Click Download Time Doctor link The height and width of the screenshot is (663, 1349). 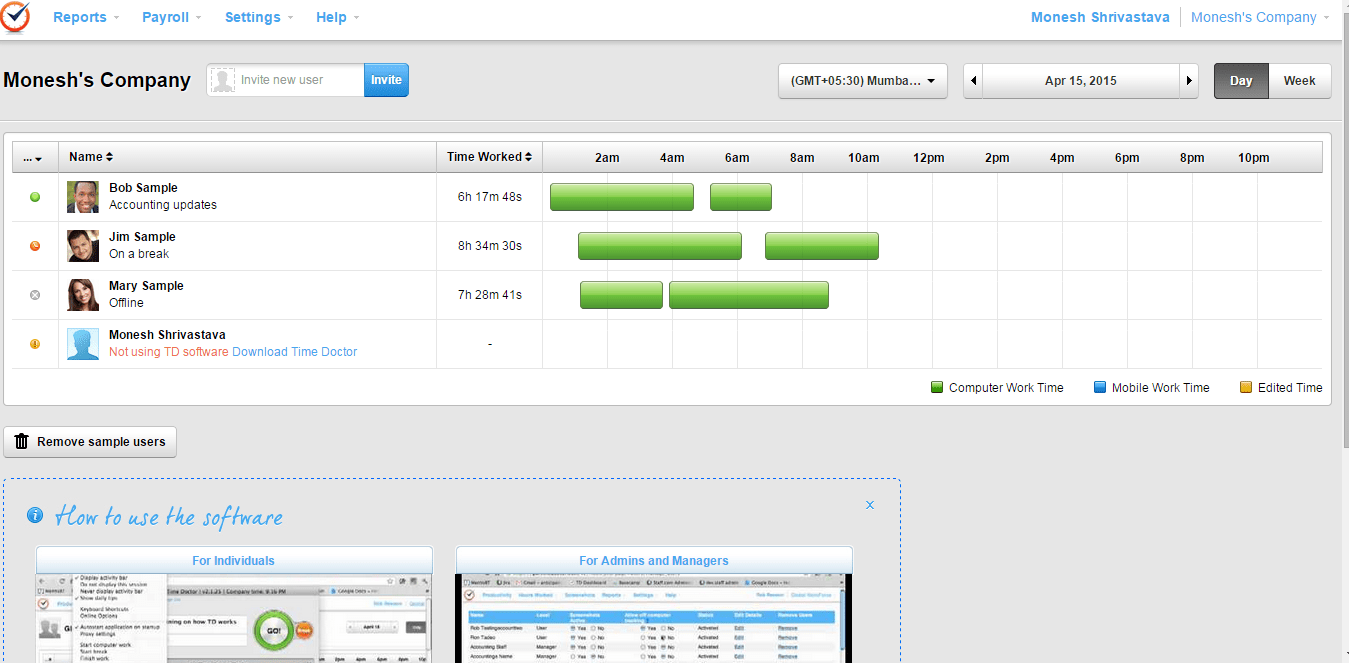click(x=294, y=352)
